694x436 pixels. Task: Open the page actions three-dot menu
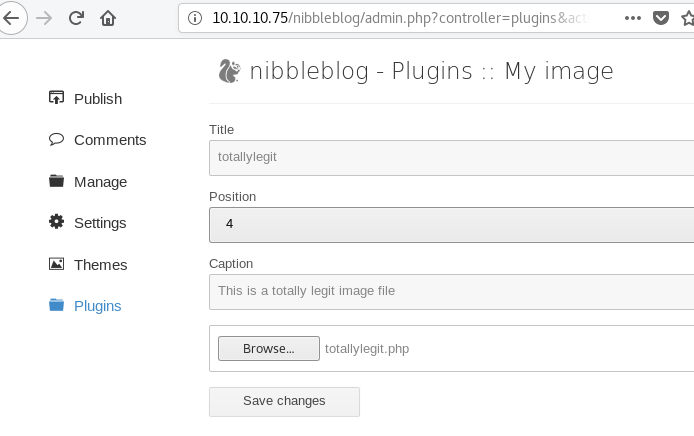click(x=632, y=18)
